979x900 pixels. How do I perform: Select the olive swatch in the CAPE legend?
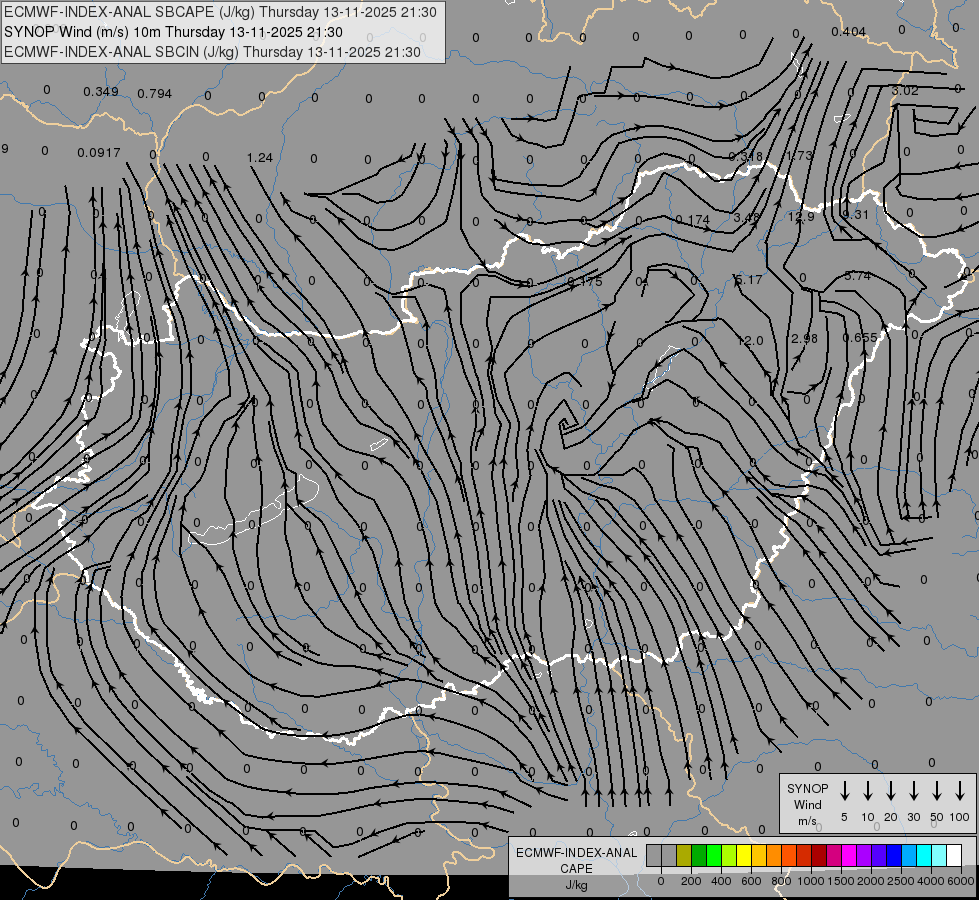(x=684, y=855)
